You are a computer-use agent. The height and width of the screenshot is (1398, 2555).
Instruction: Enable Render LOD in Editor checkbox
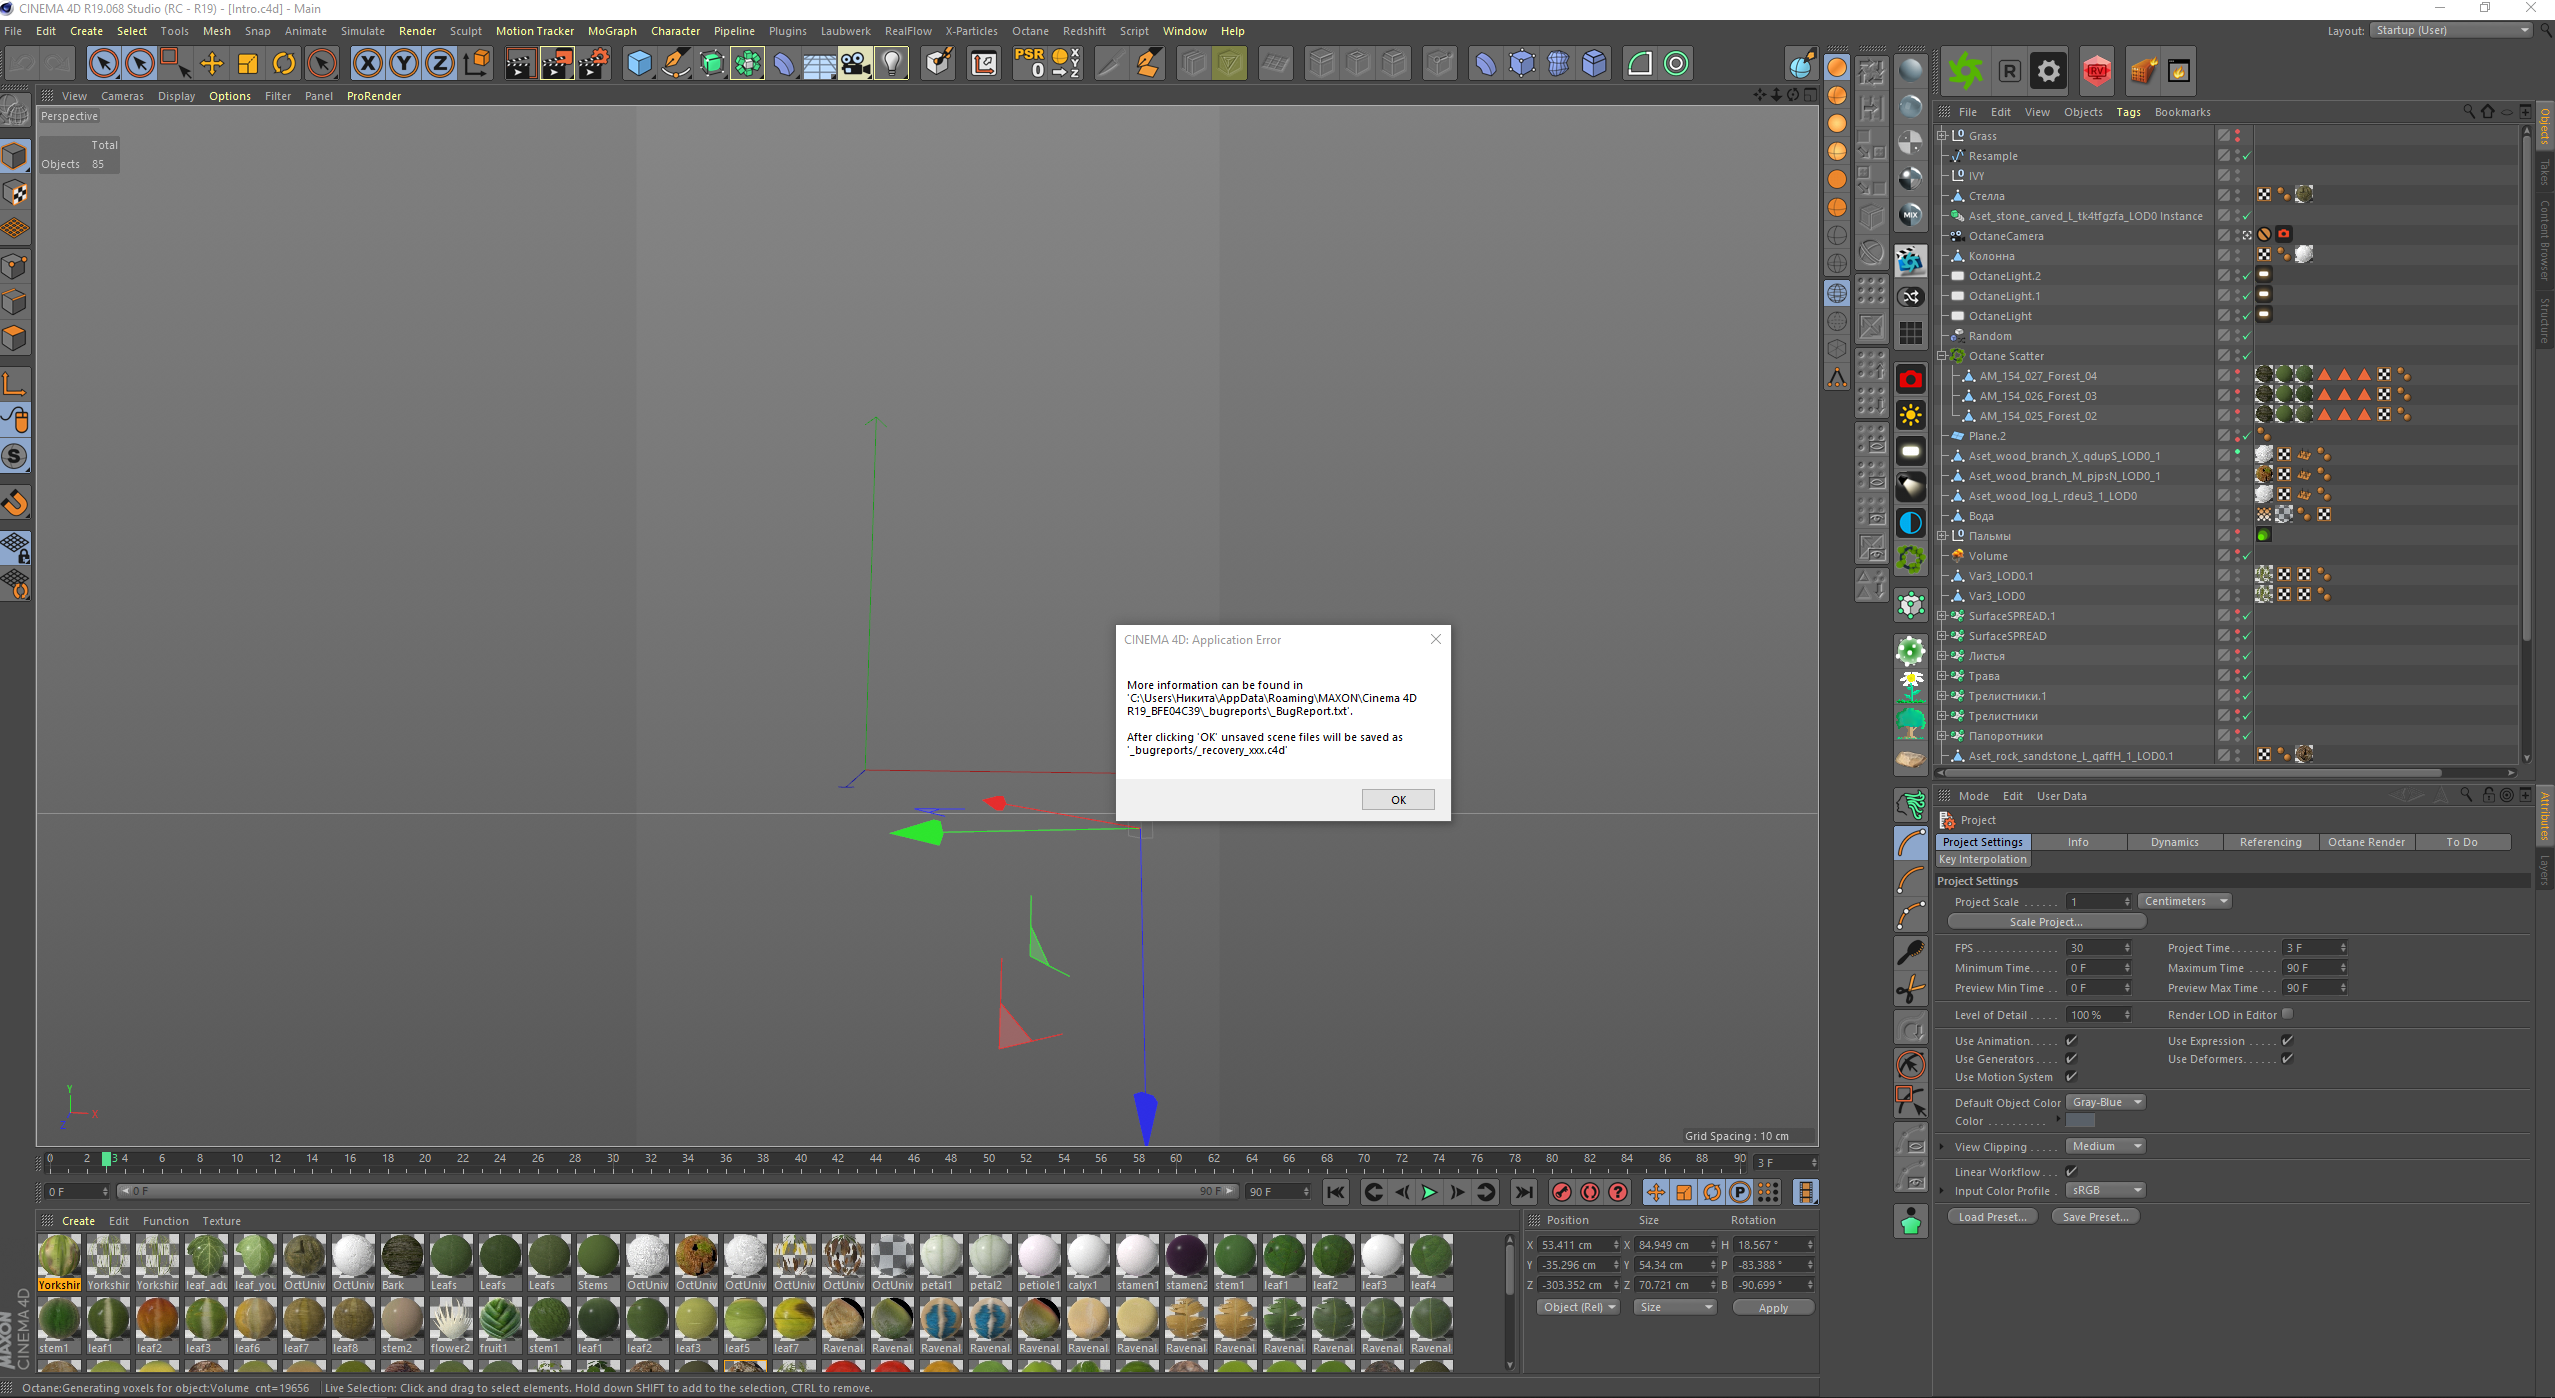coord(2287,1014)
